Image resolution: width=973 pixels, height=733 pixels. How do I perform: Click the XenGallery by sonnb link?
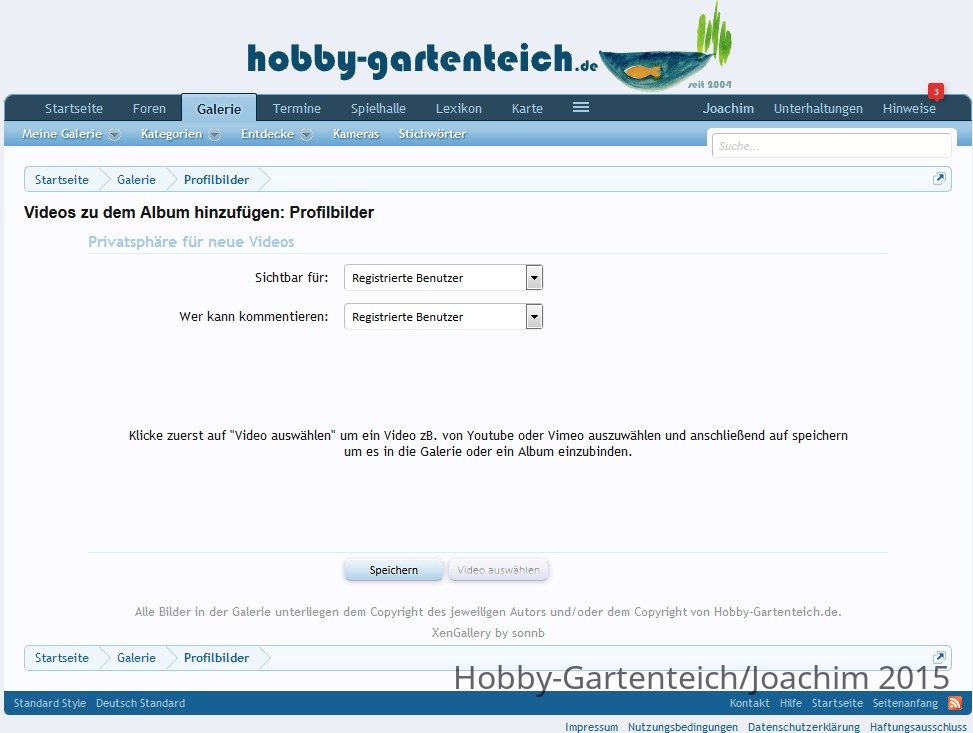click(x=488, y=632)
